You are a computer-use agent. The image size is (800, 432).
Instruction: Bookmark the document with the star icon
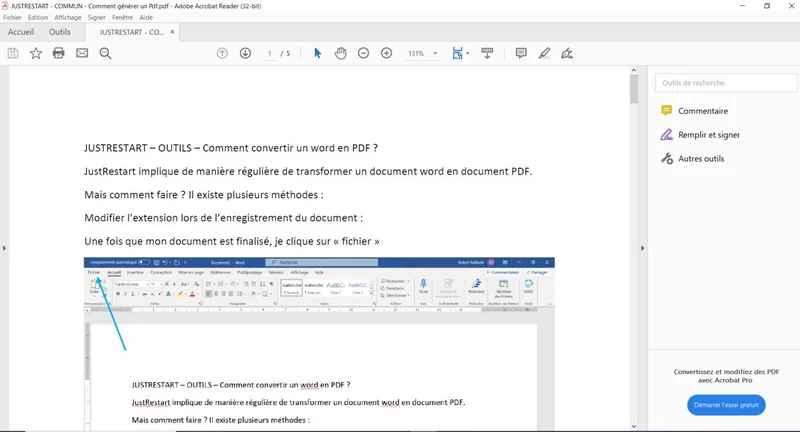pyautogui.click(x=36, y=53)
